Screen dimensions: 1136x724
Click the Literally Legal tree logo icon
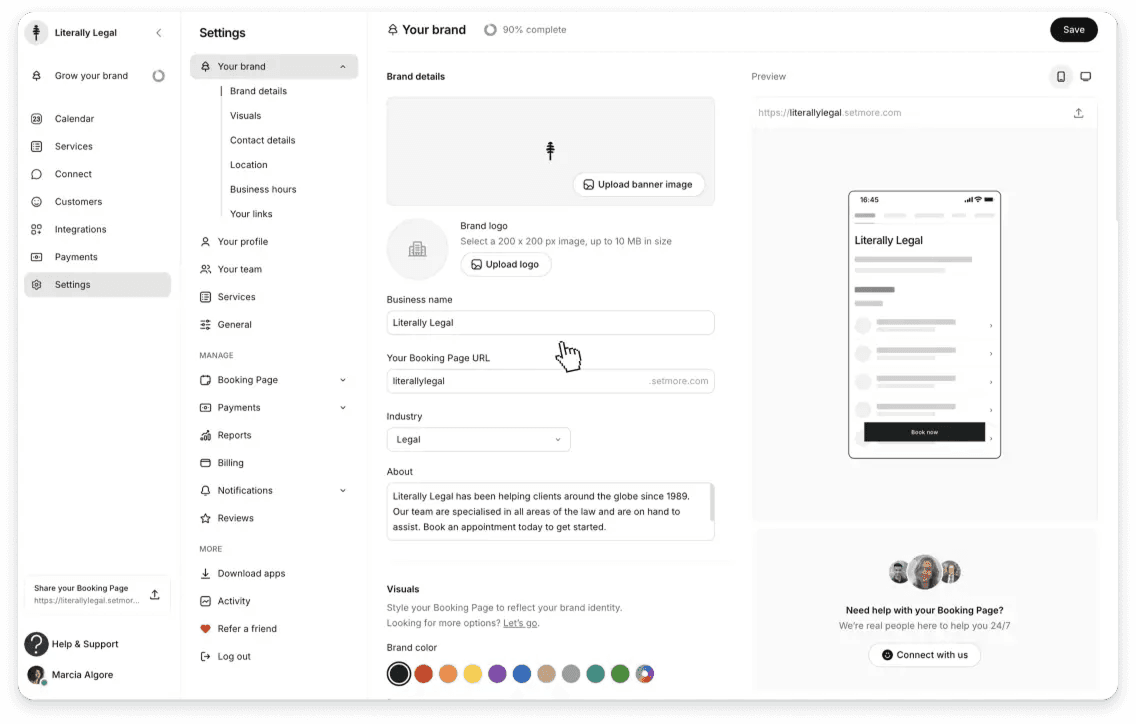point(36,33)
